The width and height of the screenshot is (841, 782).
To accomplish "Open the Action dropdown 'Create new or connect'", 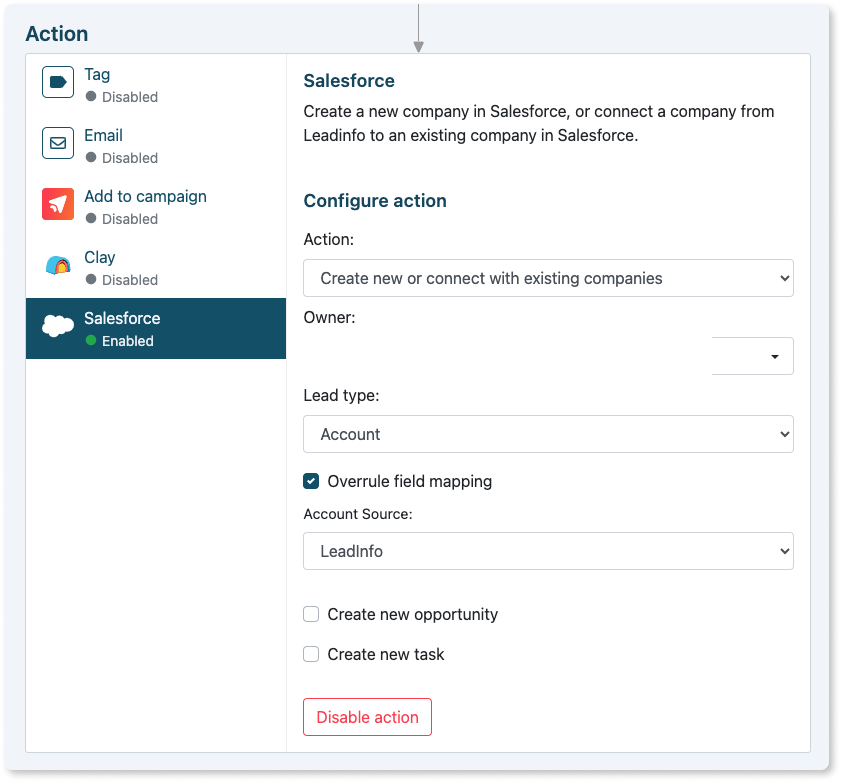I will coord(548,278).
